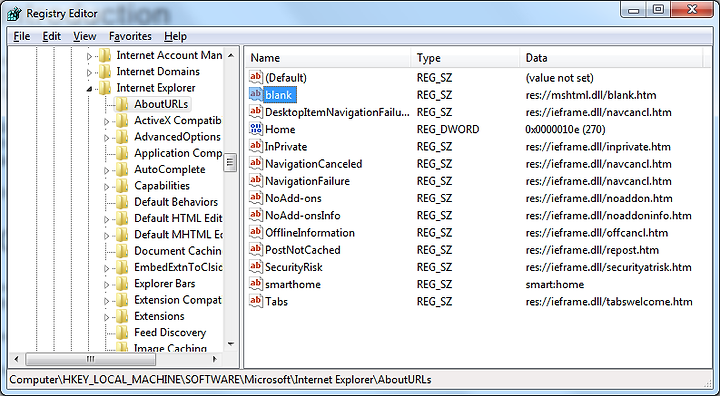The image size is (720, 396).
Task: Click the SecurityRisk string icon
Action: click(255, 267)
